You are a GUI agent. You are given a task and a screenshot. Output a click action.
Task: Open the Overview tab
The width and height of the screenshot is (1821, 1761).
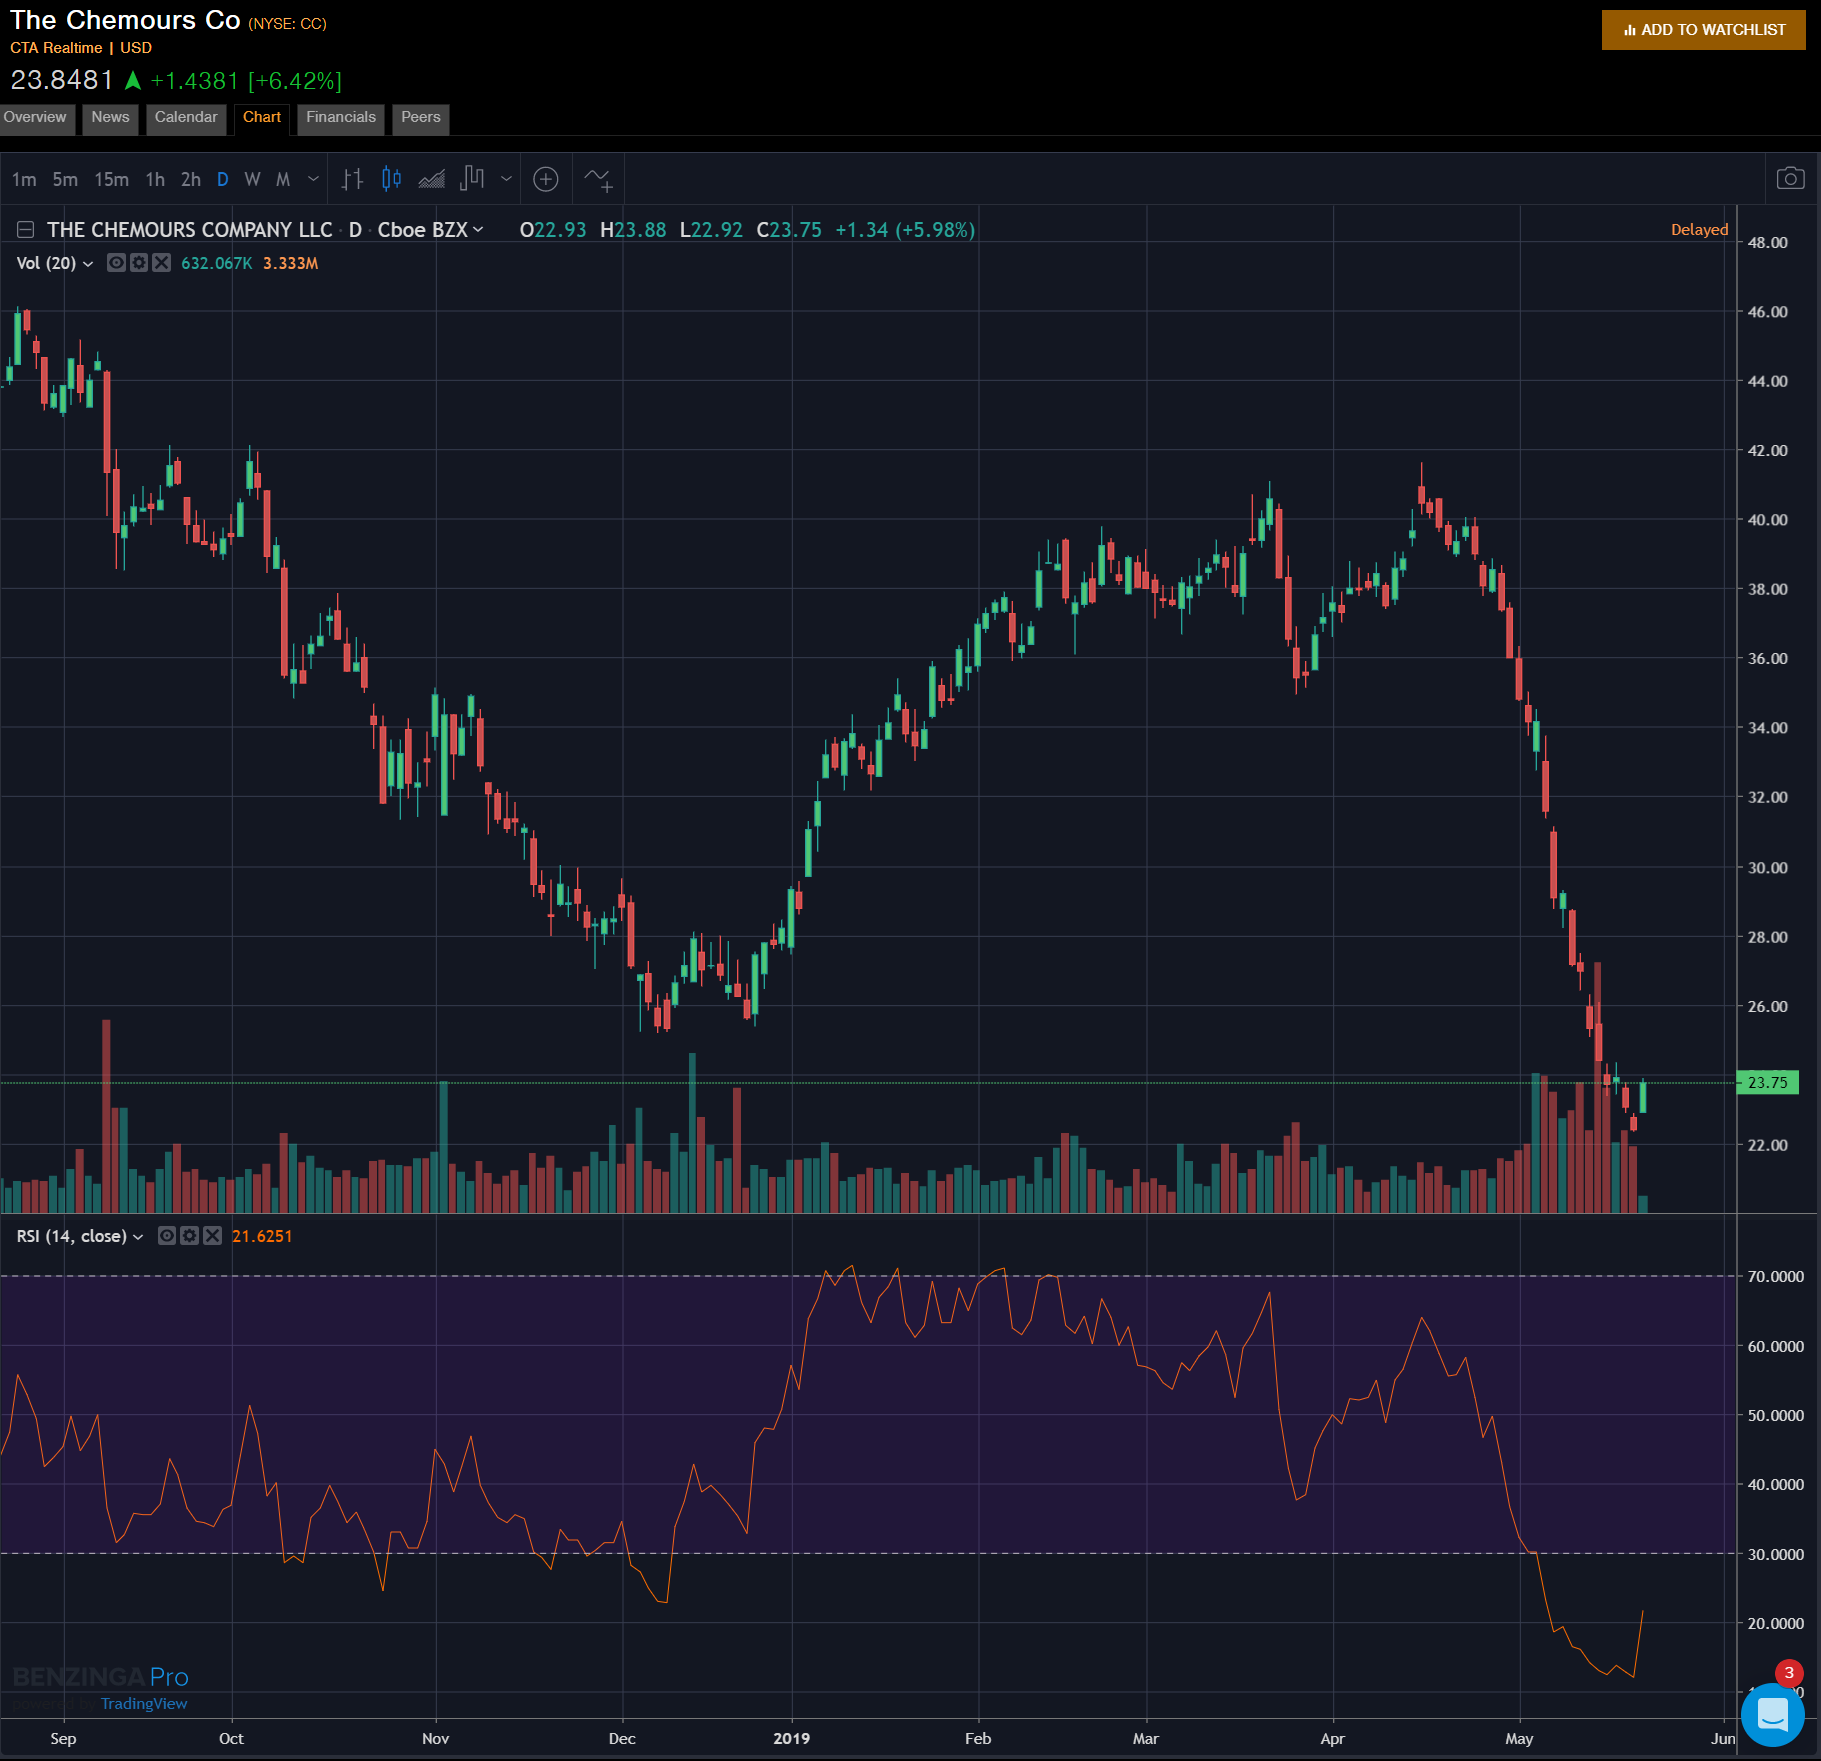[36, 117]
